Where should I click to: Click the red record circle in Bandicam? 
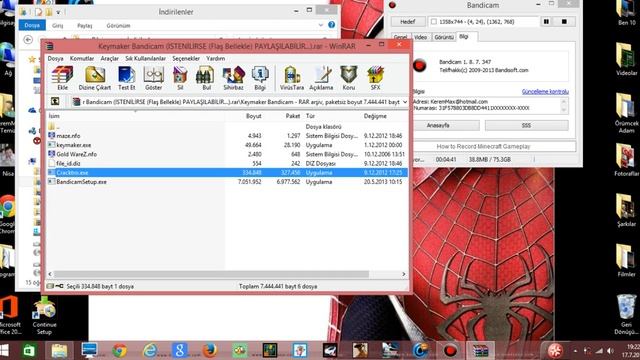pyautogui.click(x=420, y=65)
